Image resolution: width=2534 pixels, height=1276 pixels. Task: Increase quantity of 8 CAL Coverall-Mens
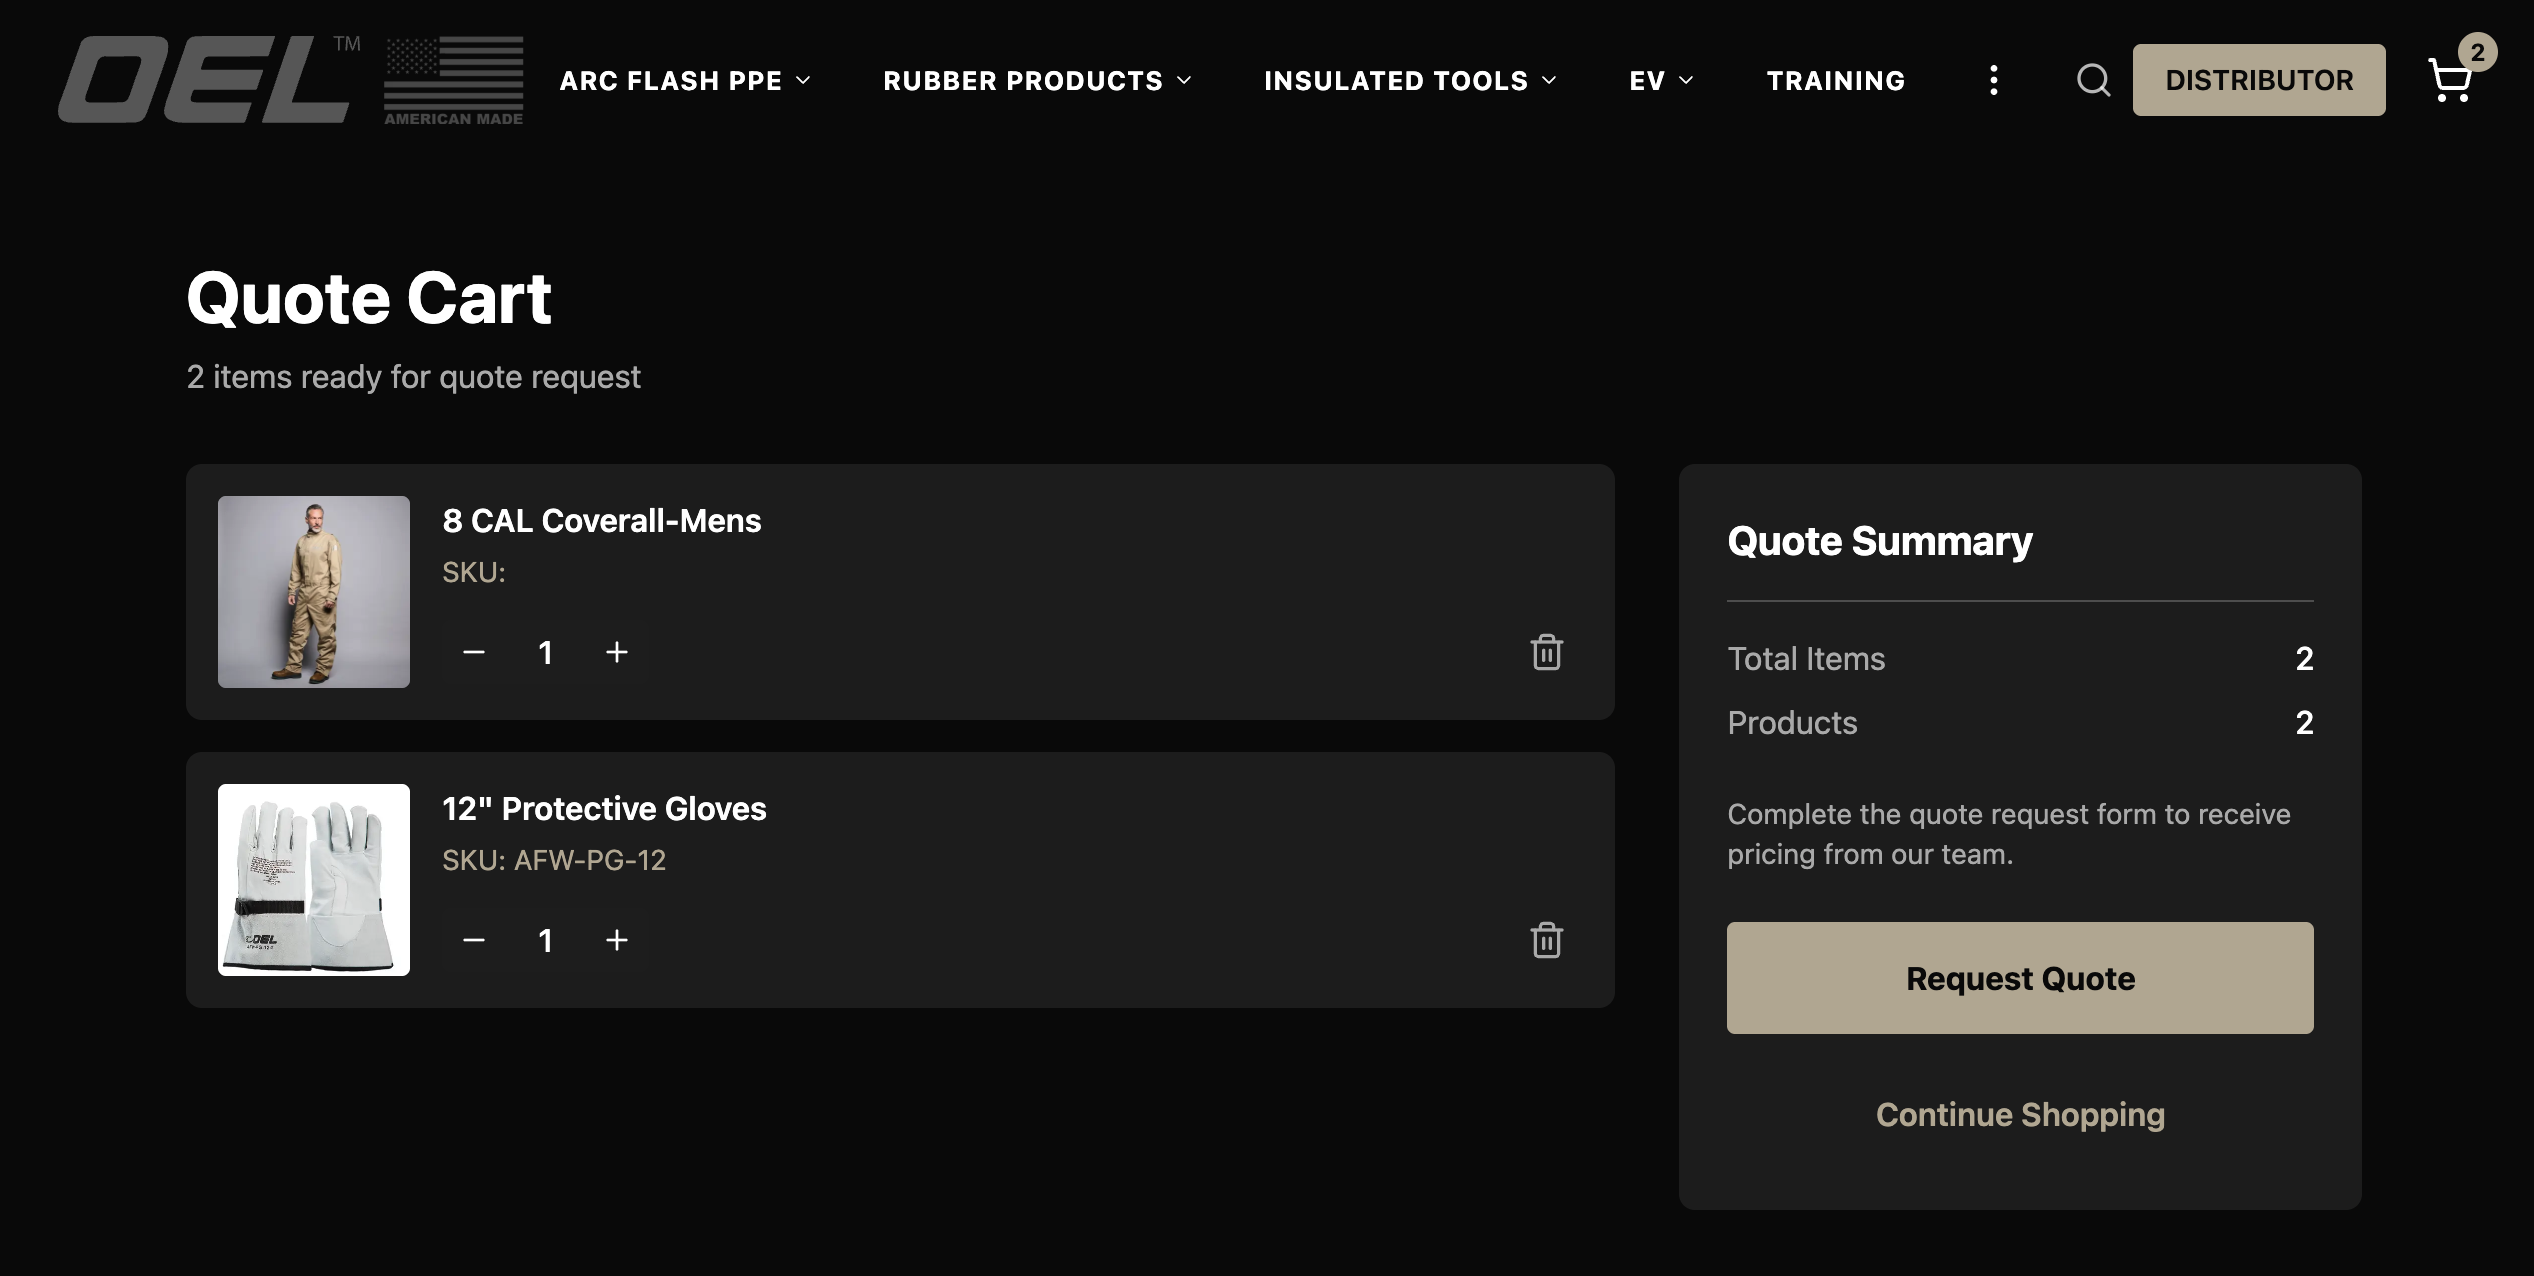point(617,652)
